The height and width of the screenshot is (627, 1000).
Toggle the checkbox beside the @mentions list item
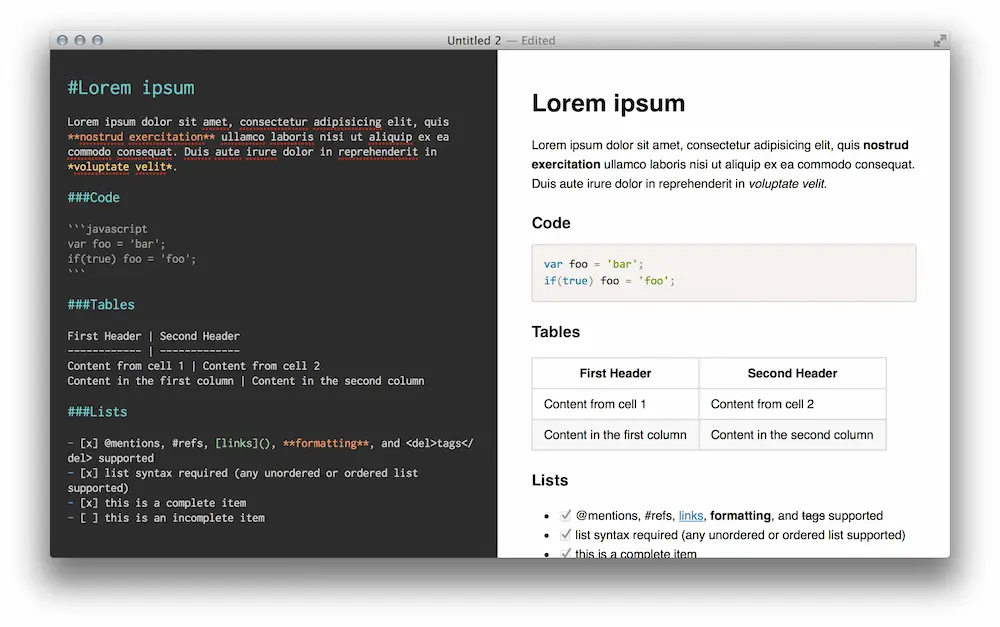coord(566,515)
